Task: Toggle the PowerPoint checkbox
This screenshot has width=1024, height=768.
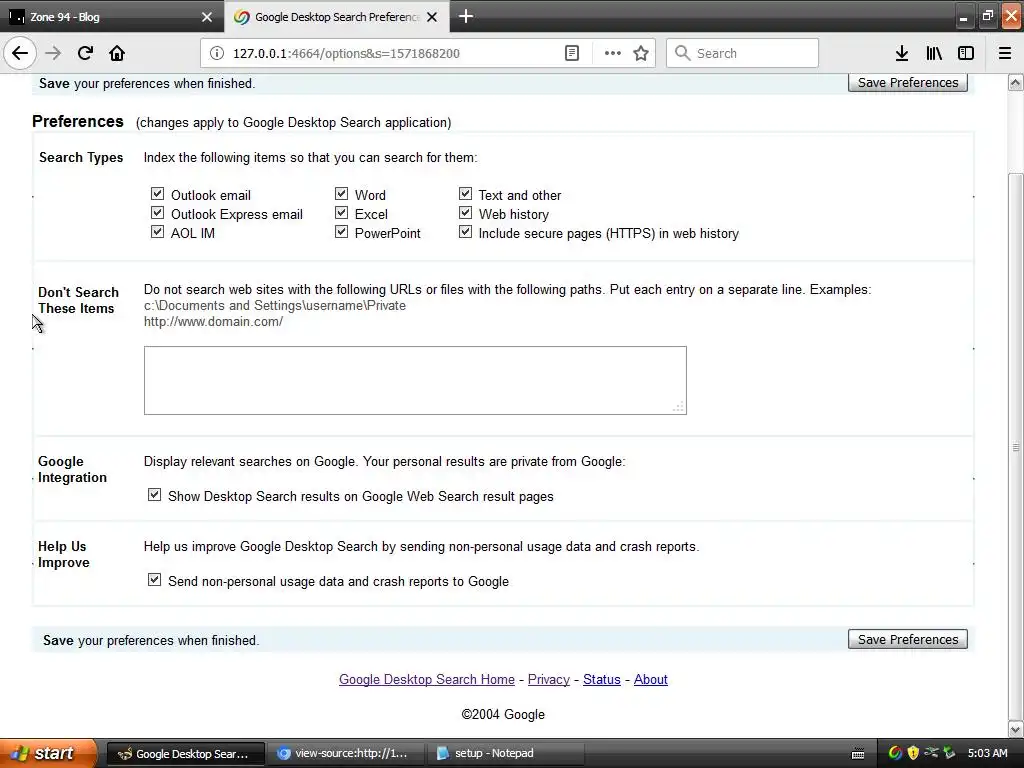Action: pos(341,231)
